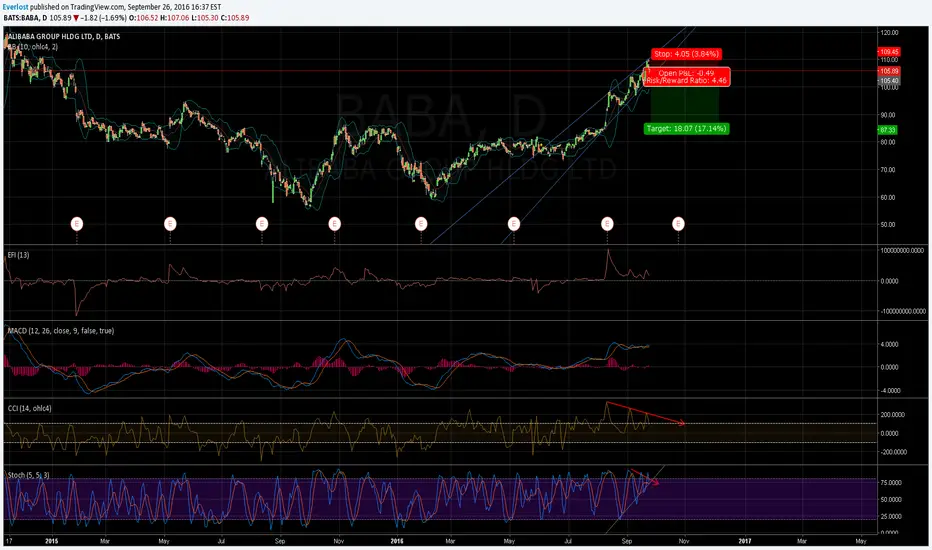Select the red Stop: 4.05 (3.84%) label
Screen dimensions: 932x550
pyautogui.click(x=687, y=54)
